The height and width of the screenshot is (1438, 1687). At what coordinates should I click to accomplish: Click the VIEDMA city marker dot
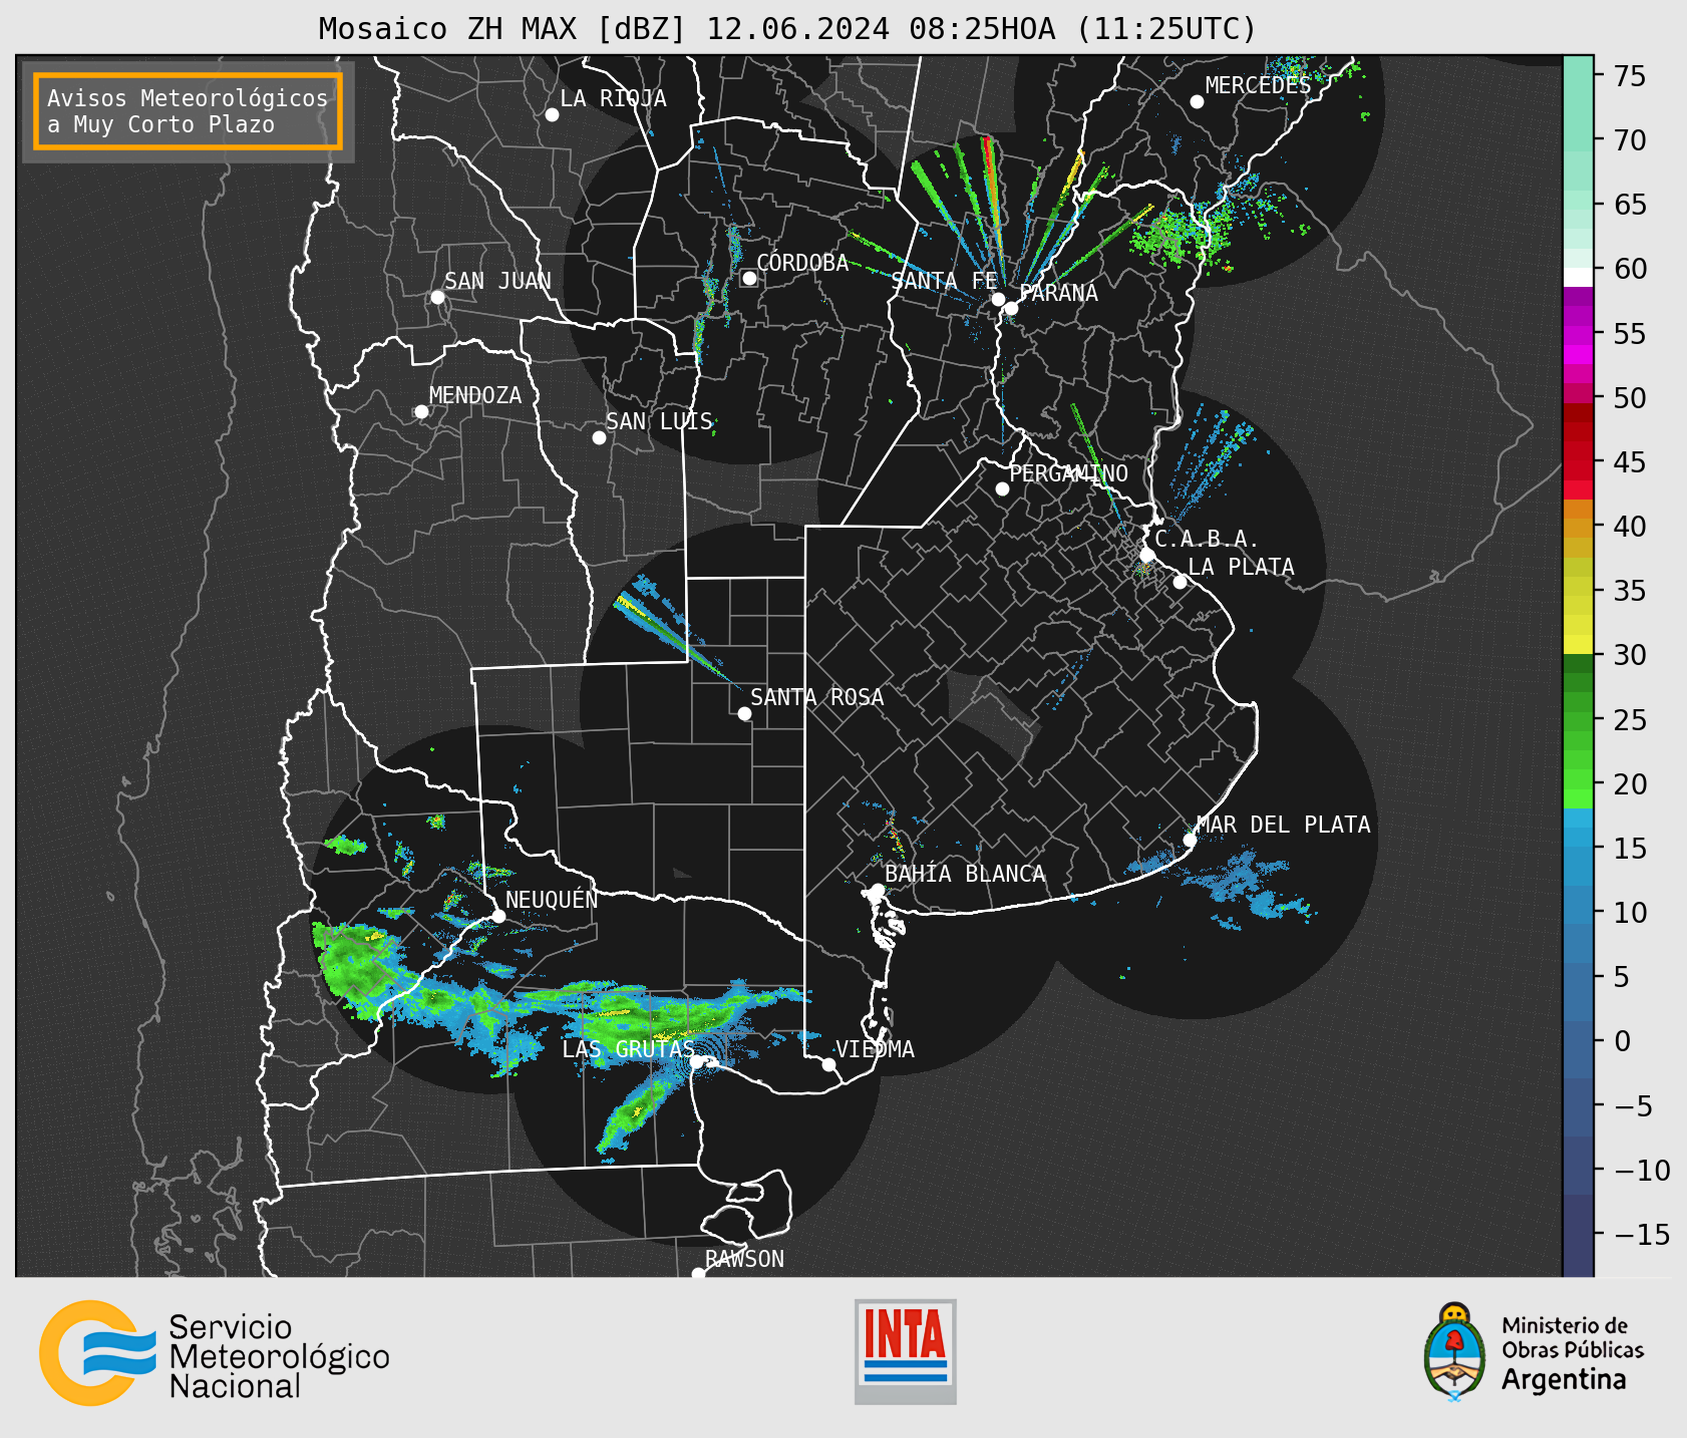click(x=829, y=1065)
